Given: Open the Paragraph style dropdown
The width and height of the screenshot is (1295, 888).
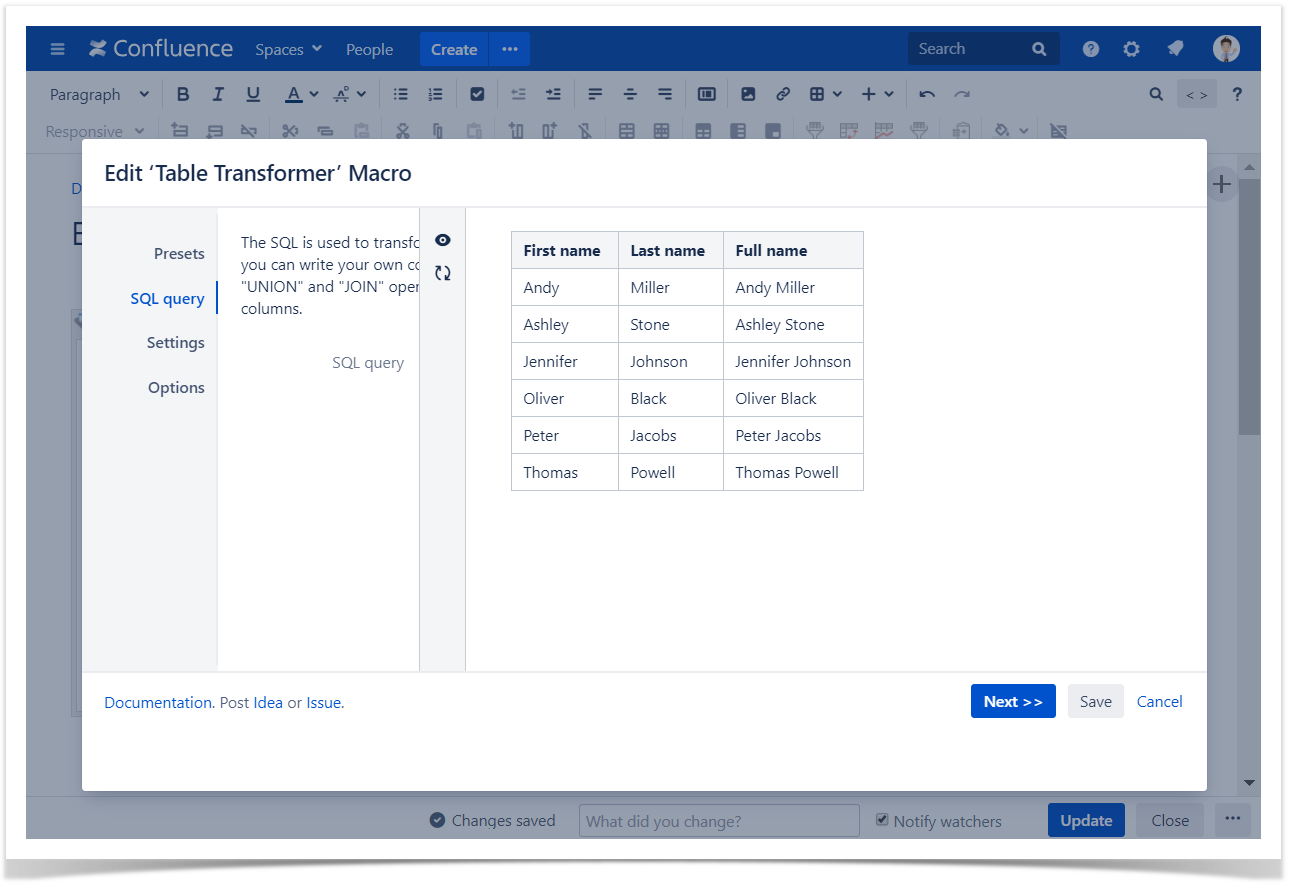Looking at the screenshot, I should pyautogui.click(x=99, y=94).
